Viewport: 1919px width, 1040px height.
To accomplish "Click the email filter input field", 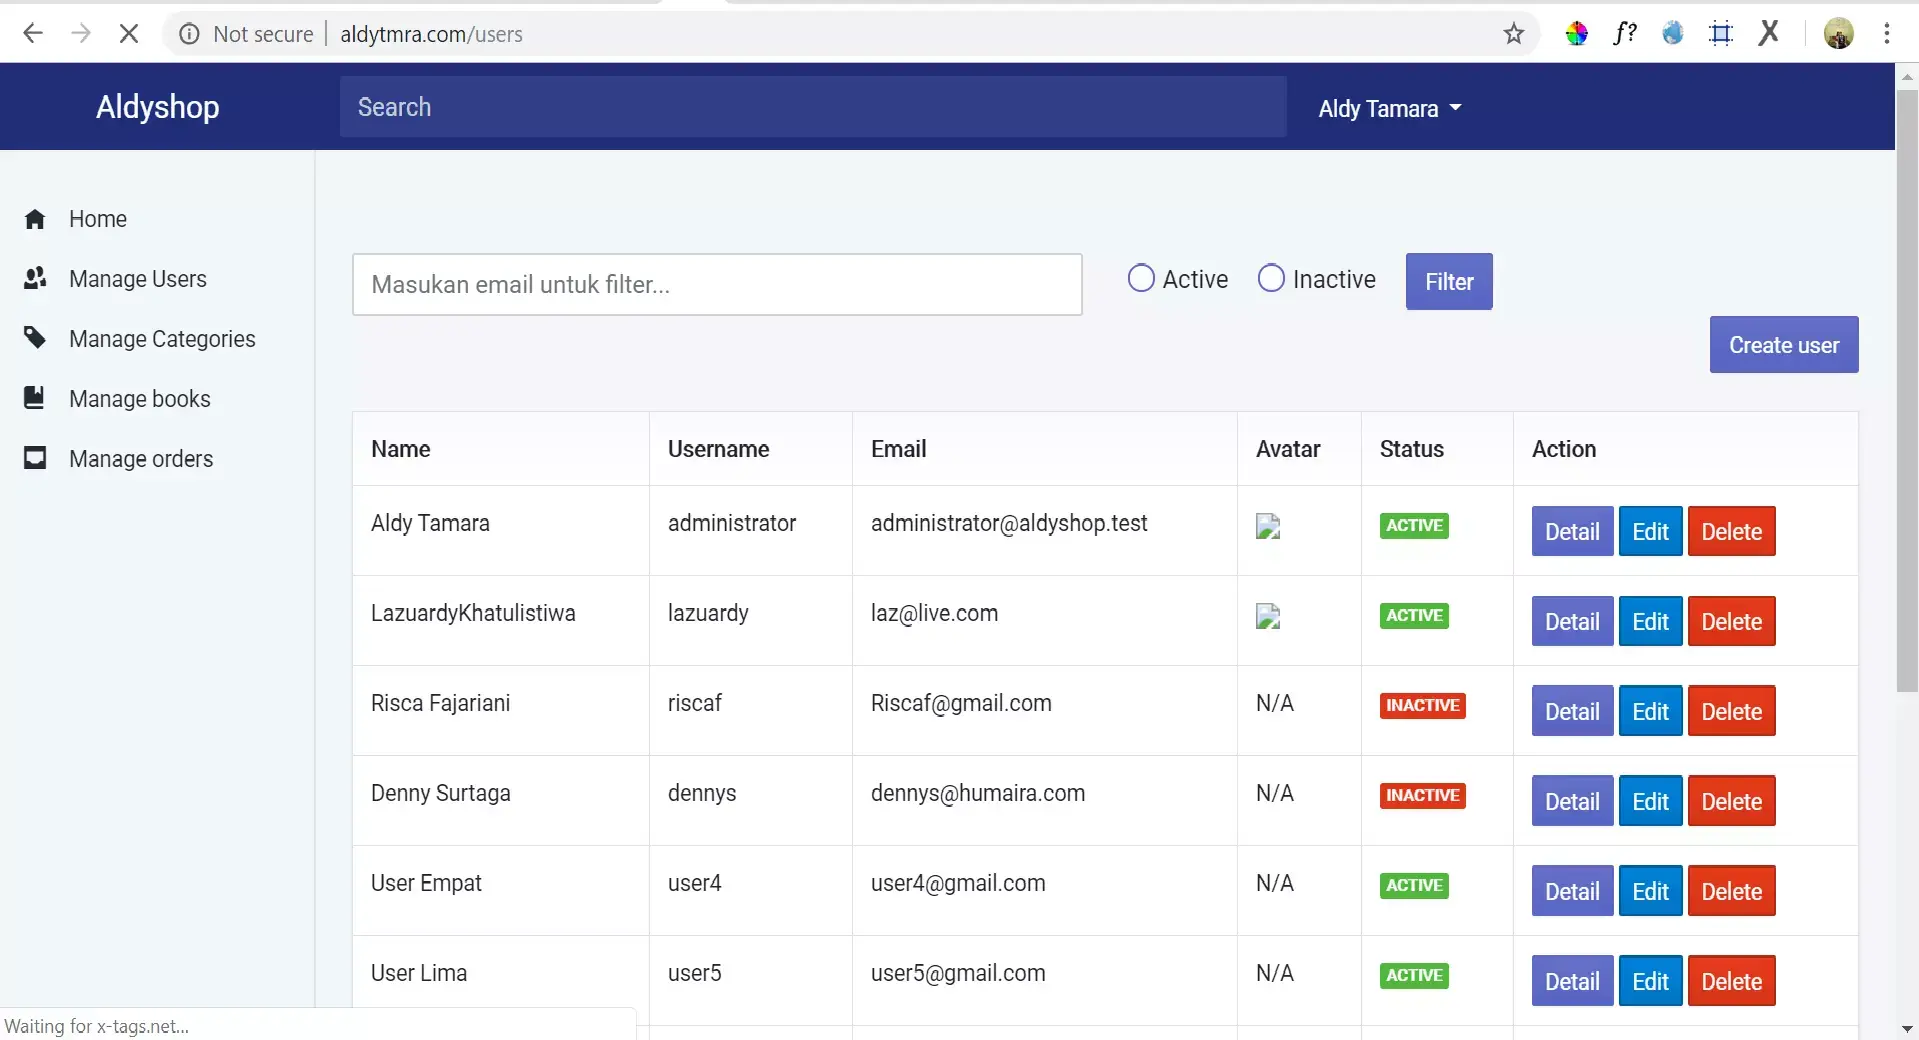I will click(x=717, y=284).
